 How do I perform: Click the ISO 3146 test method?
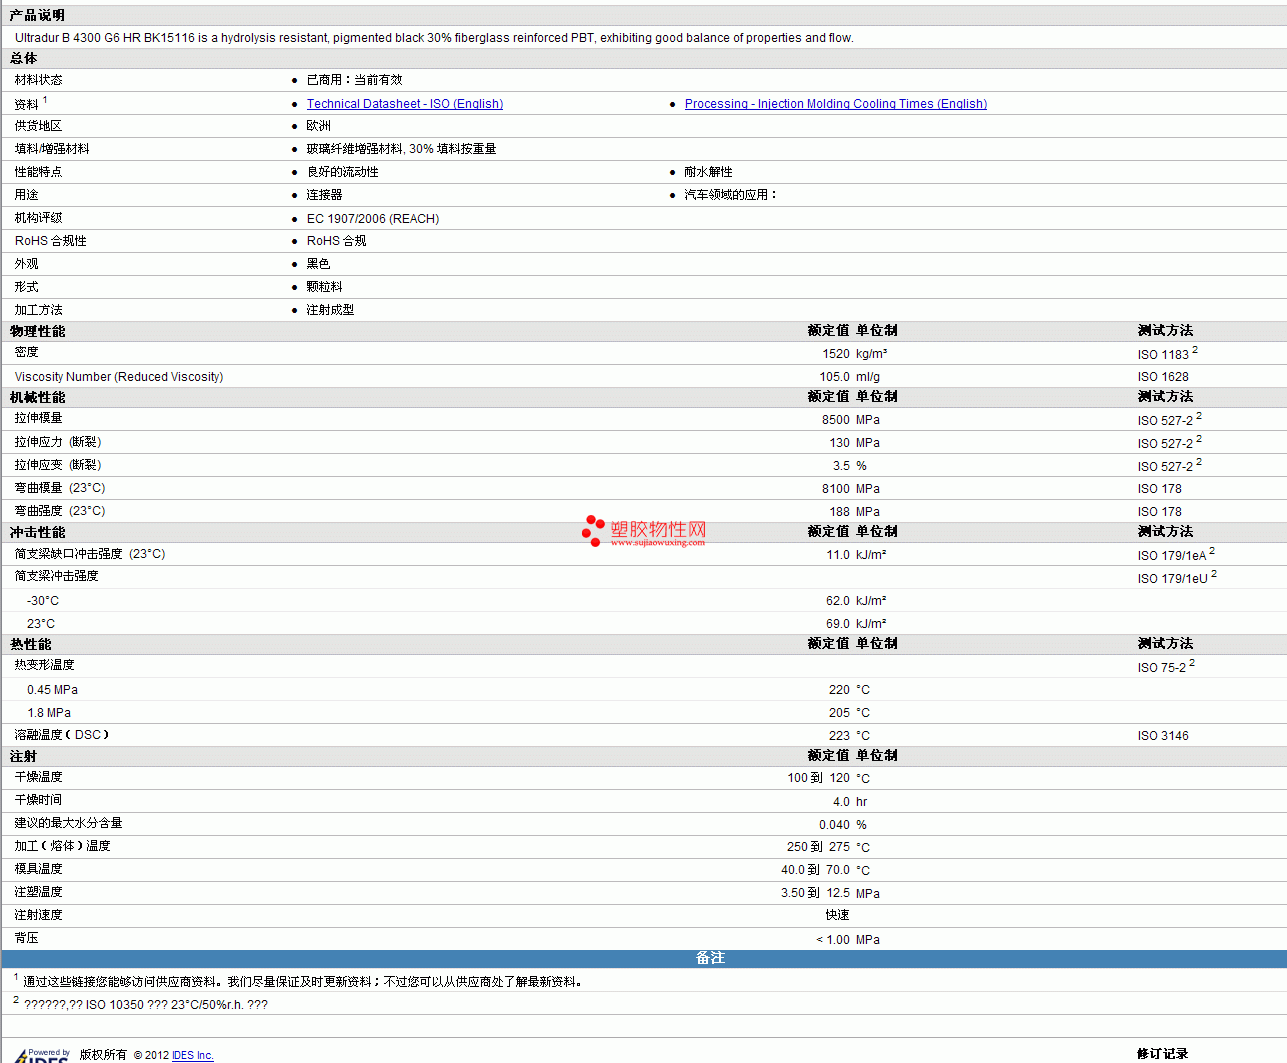point(1163,736)
